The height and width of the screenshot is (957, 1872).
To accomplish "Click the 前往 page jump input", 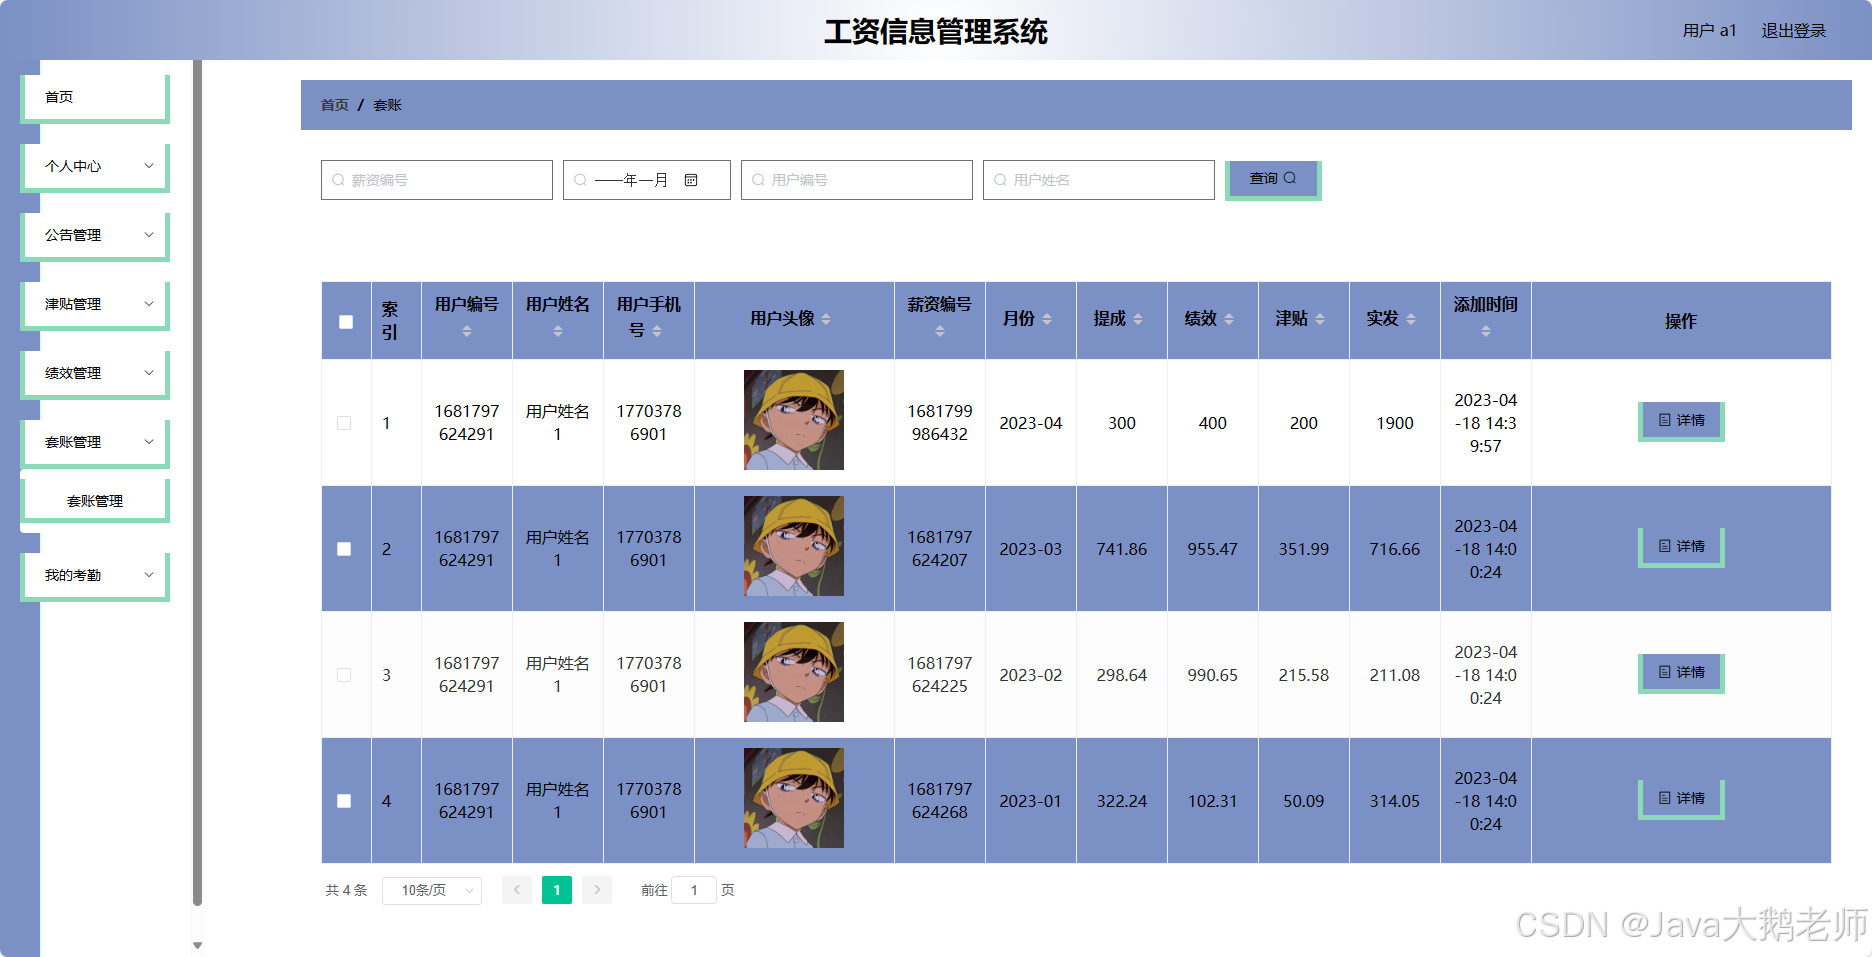I will coord(694,890).
